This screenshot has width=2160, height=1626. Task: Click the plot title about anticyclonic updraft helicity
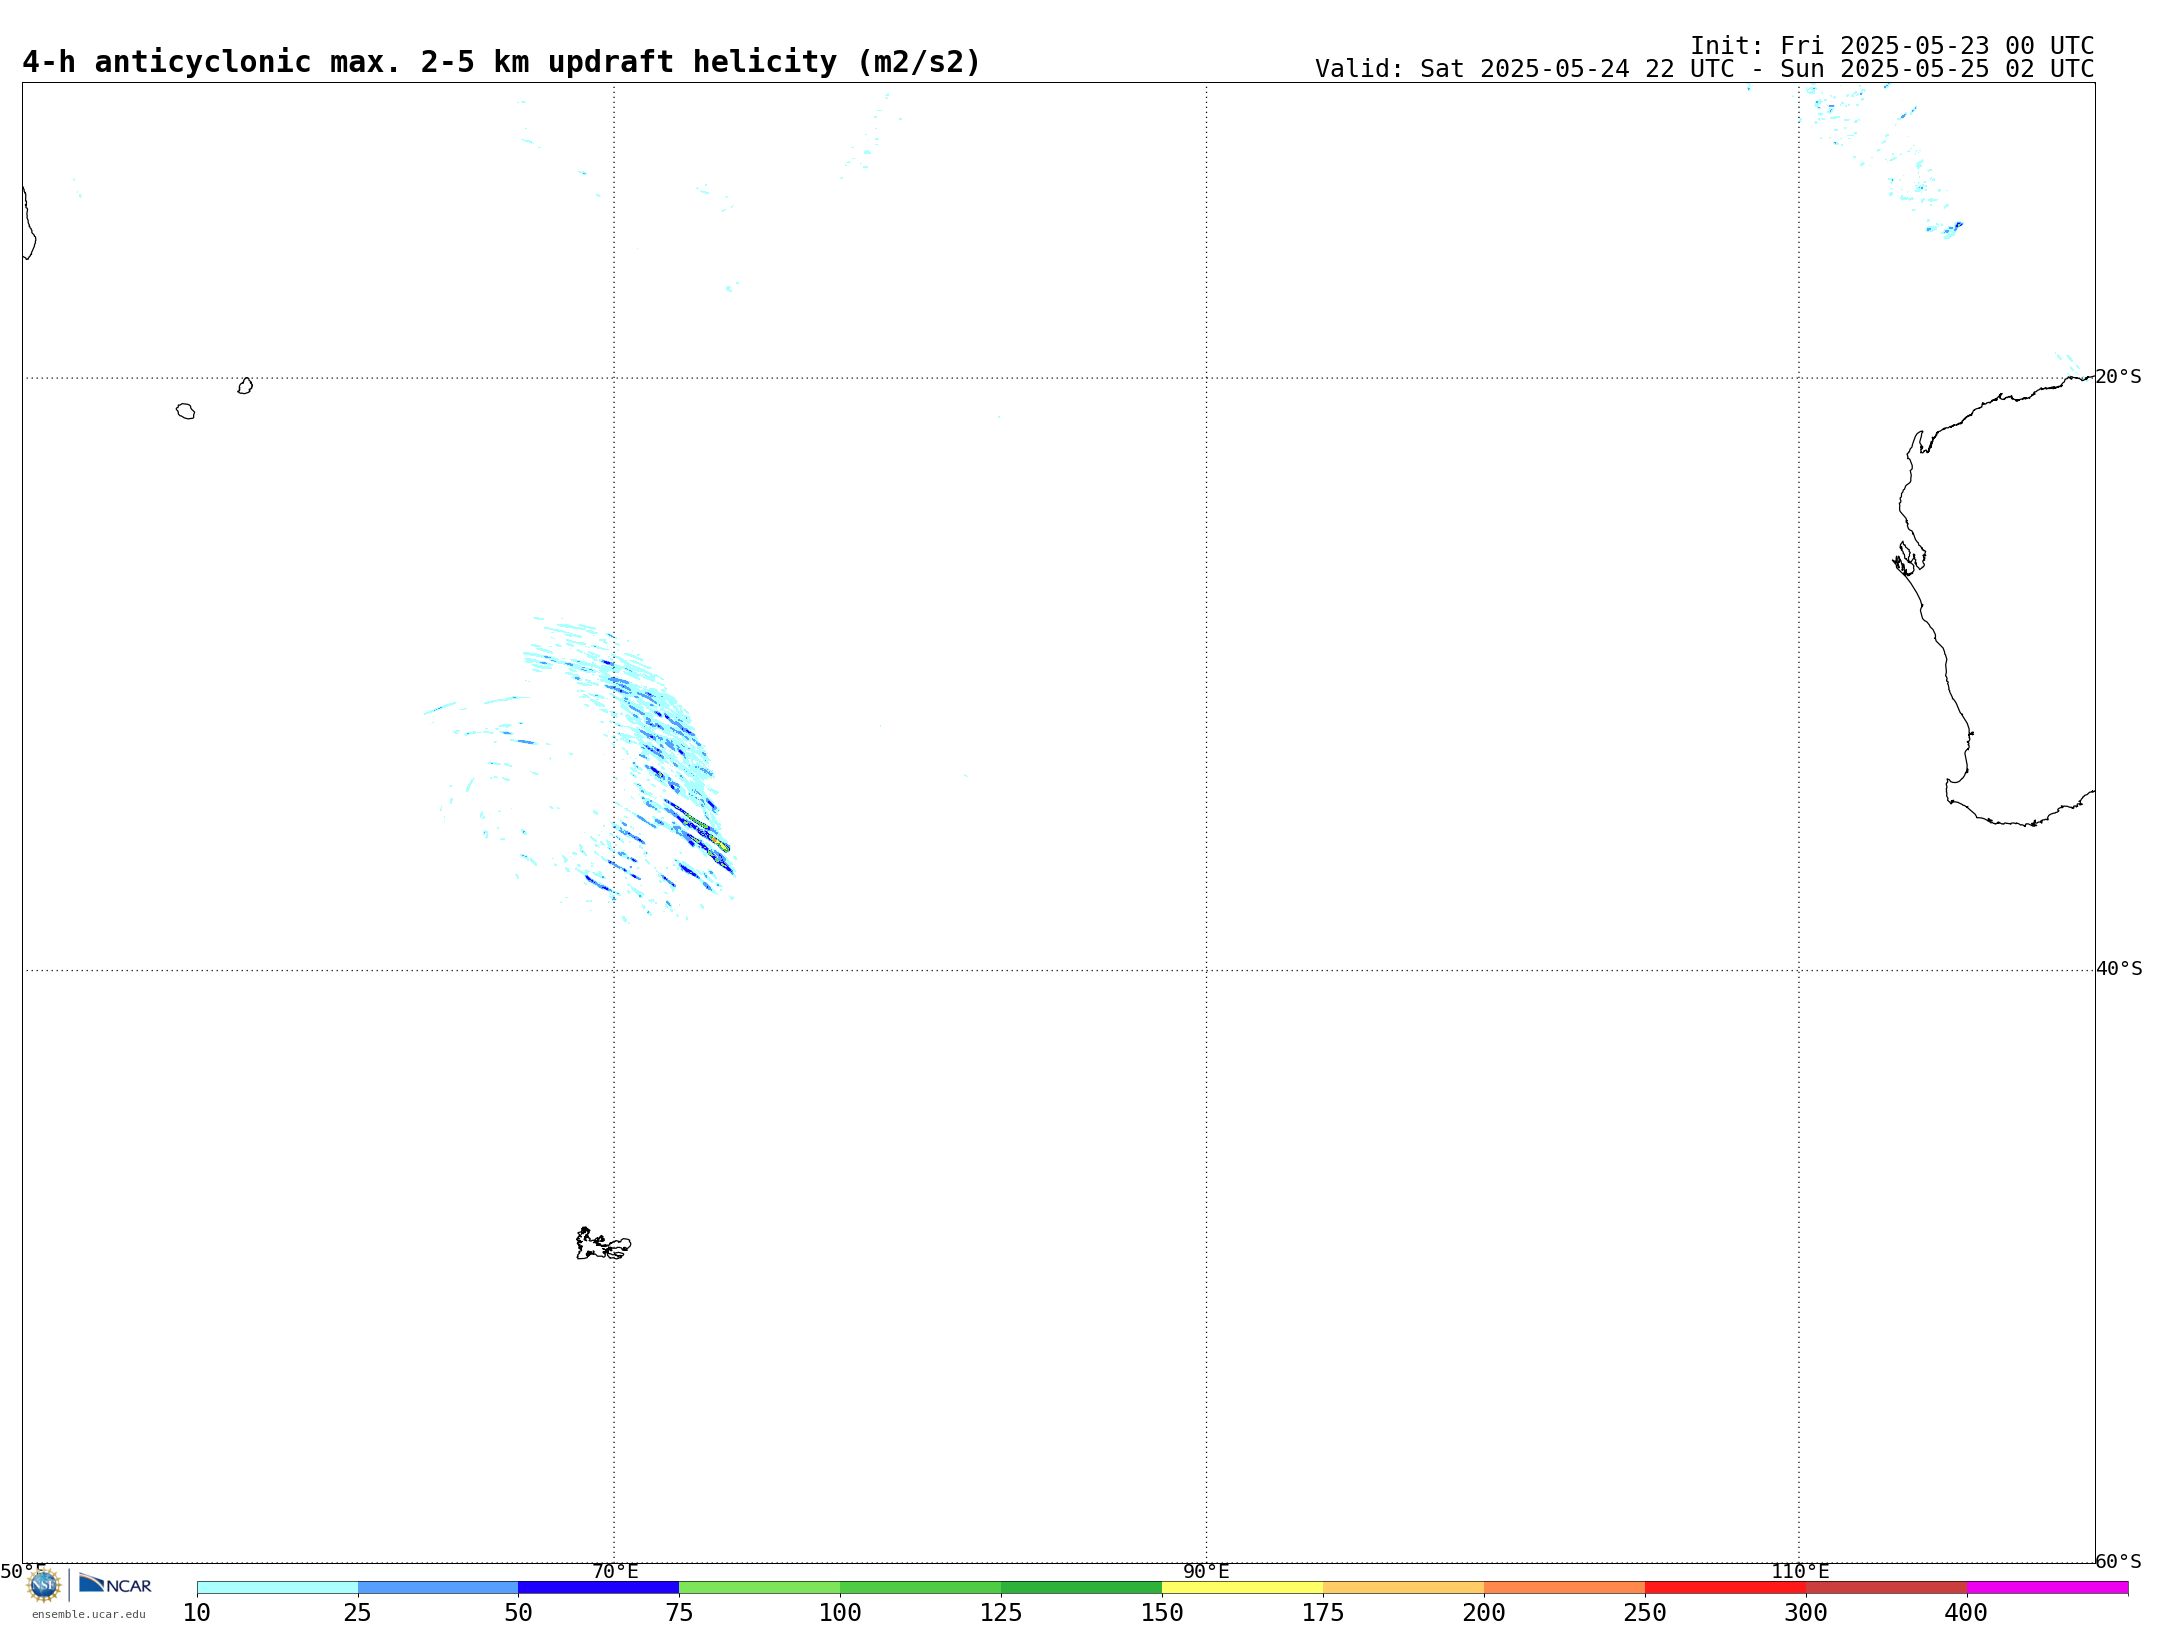click(502, 62)
